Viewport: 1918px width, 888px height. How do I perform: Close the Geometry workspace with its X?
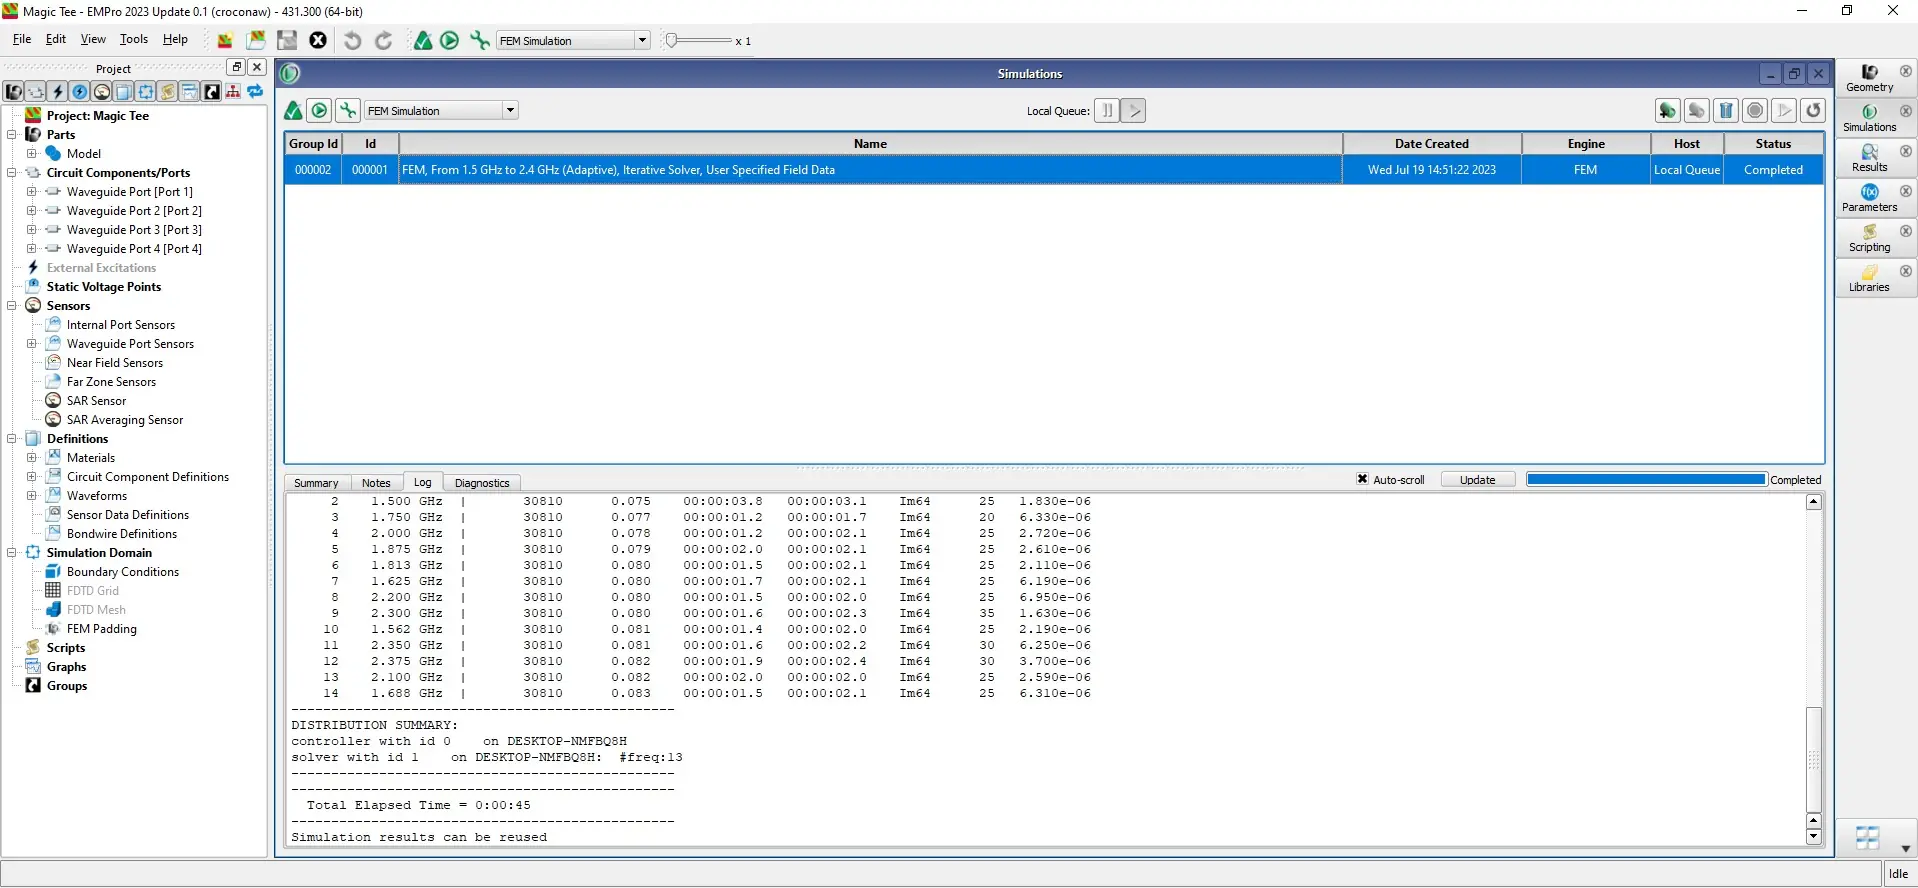click(x=1906, y=71)
